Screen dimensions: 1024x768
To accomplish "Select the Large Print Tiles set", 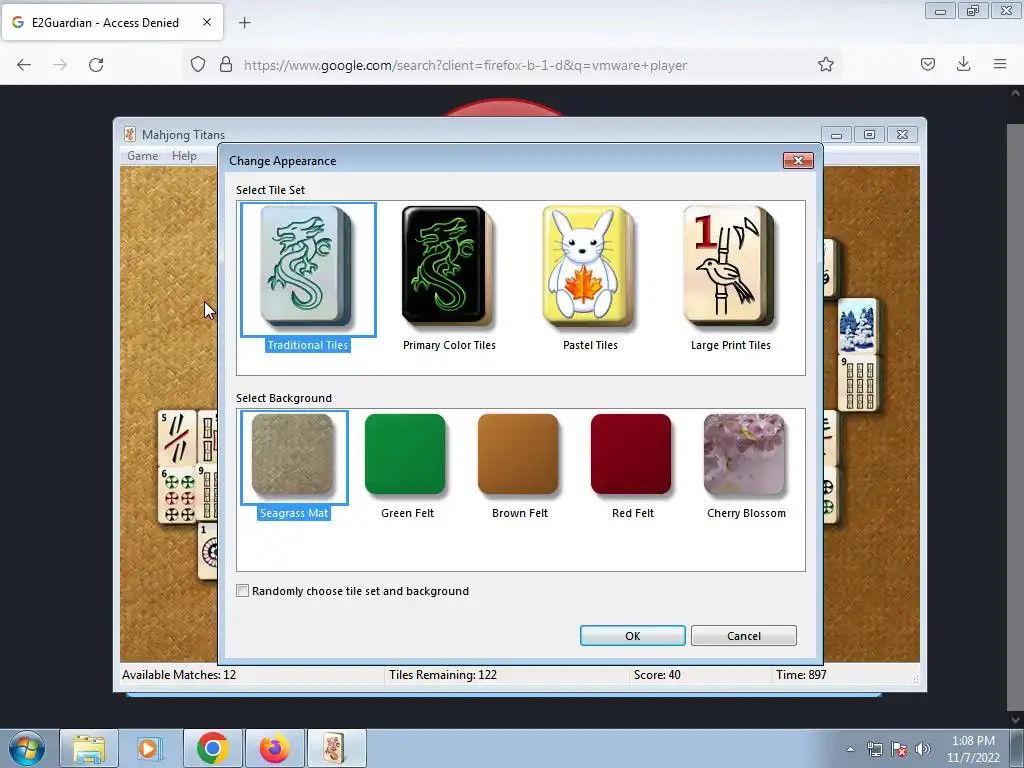I will click(x=729, y=266).
